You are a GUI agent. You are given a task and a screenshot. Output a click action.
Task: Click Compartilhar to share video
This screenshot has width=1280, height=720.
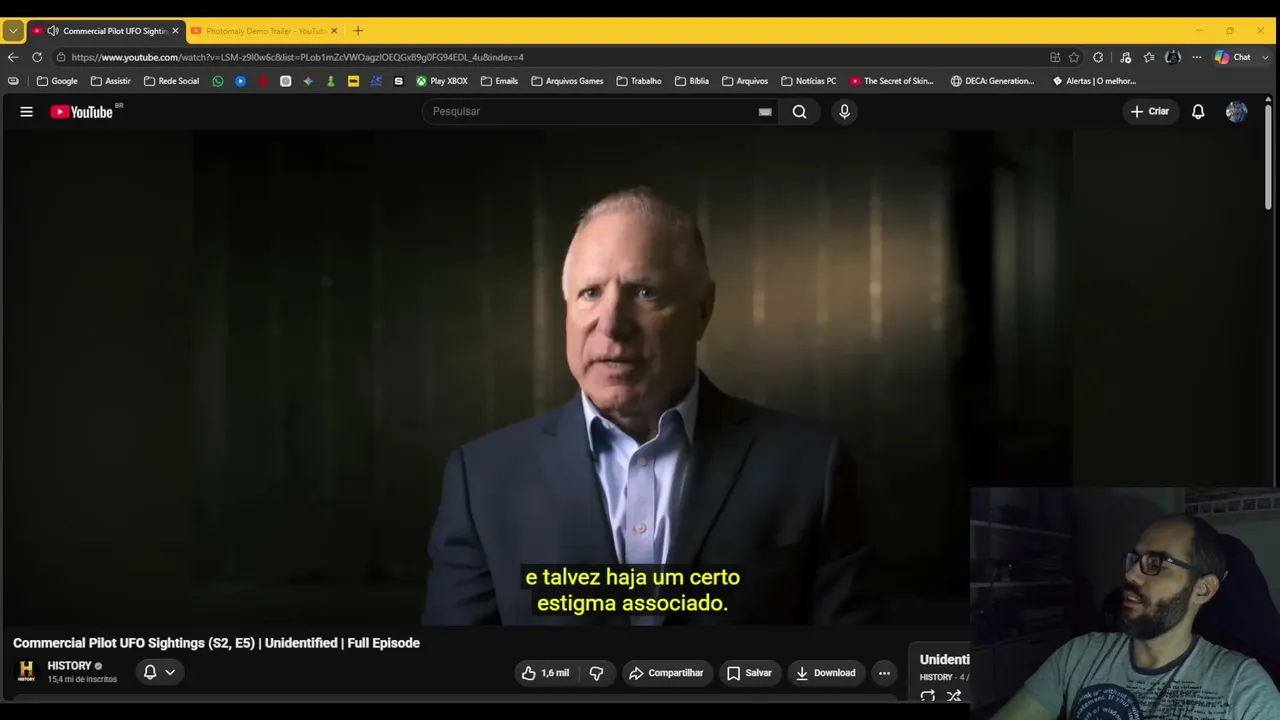pyautogui.click(x=666, y=673)
